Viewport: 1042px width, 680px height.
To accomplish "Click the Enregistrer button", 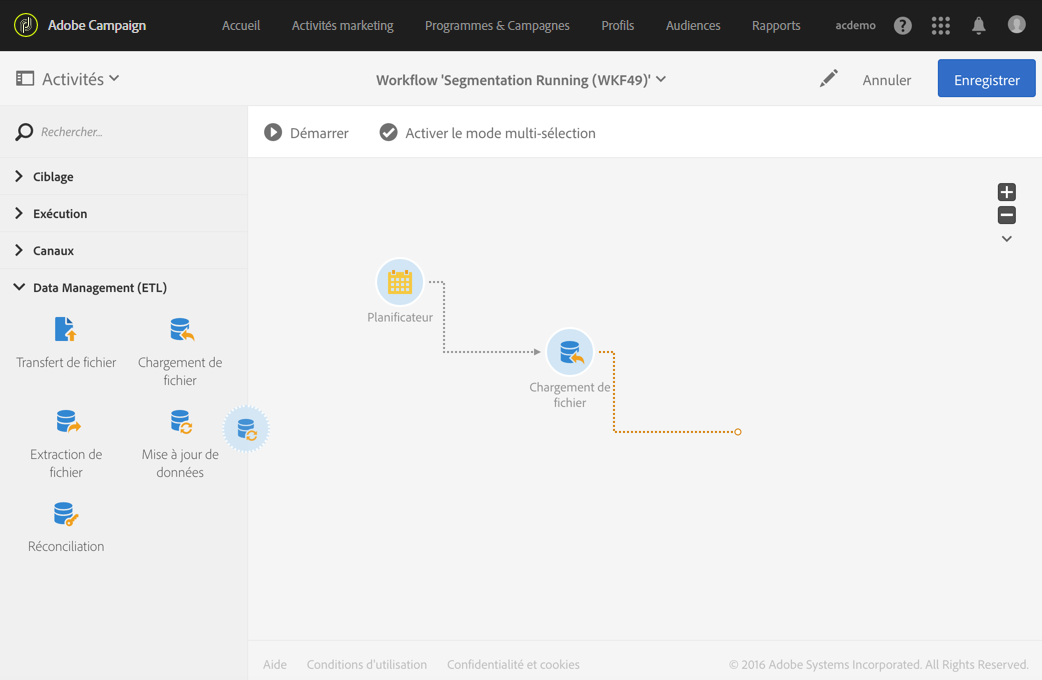I will pyautogui.click(x=986, y=80).
